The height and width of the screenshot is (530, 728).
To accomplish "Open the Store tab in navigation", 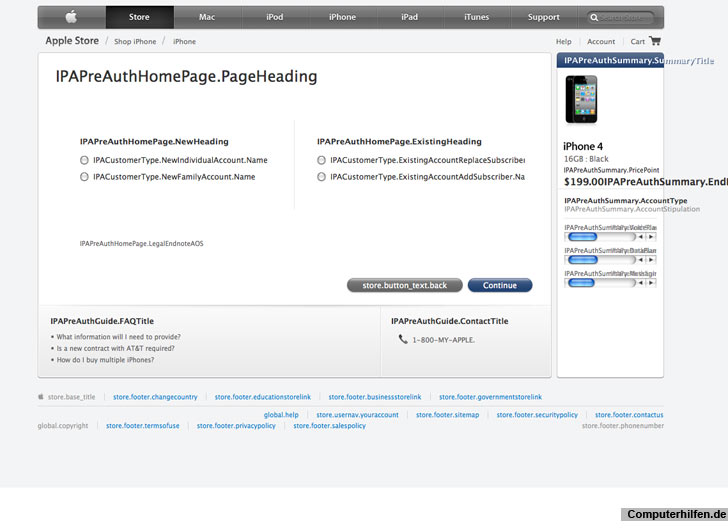I will tap(139, 17).
